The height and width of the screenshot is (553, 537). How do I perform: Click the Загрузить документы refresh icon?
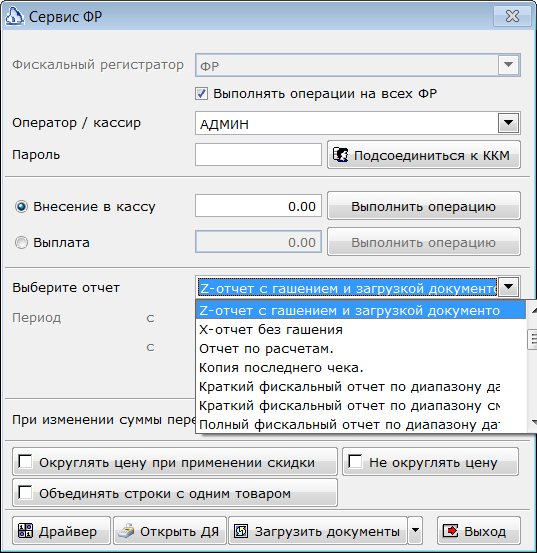coord(242,531)
